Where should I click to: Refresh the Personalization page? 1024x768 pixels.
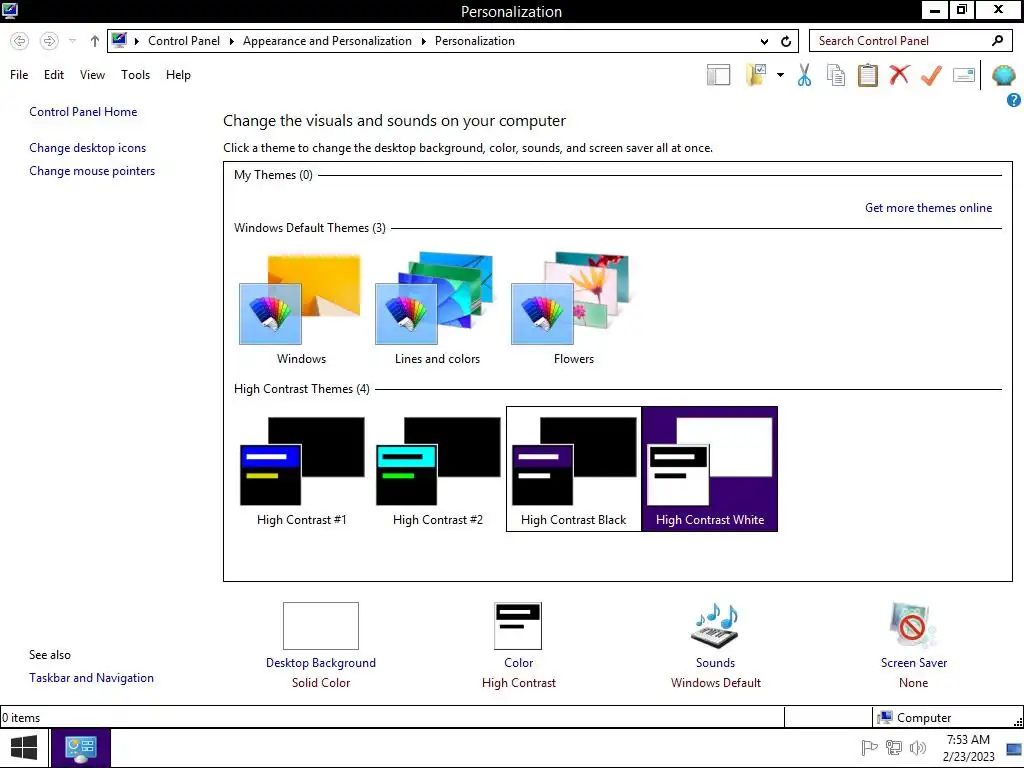coord(786,41)
